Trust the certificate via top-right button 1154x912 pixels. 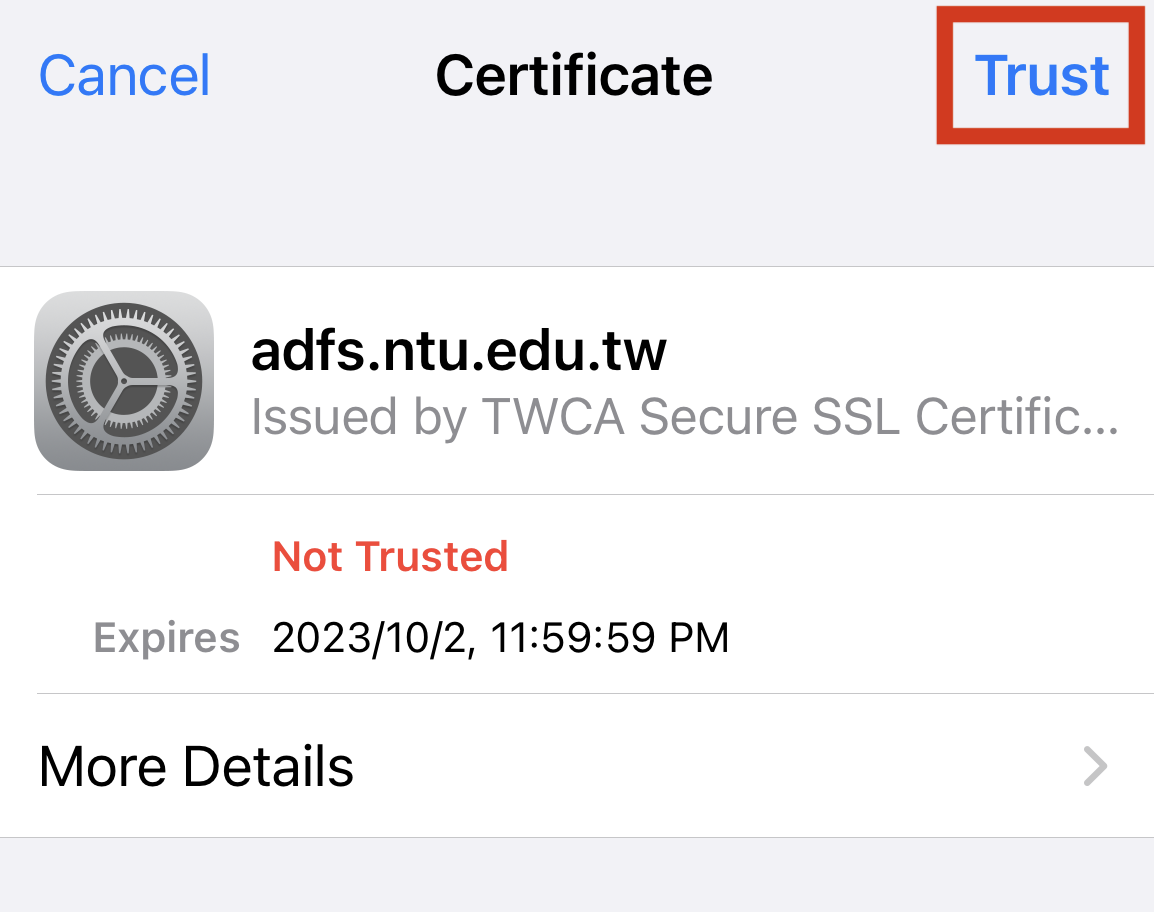pyautogui.click(x=1041, y=75)
